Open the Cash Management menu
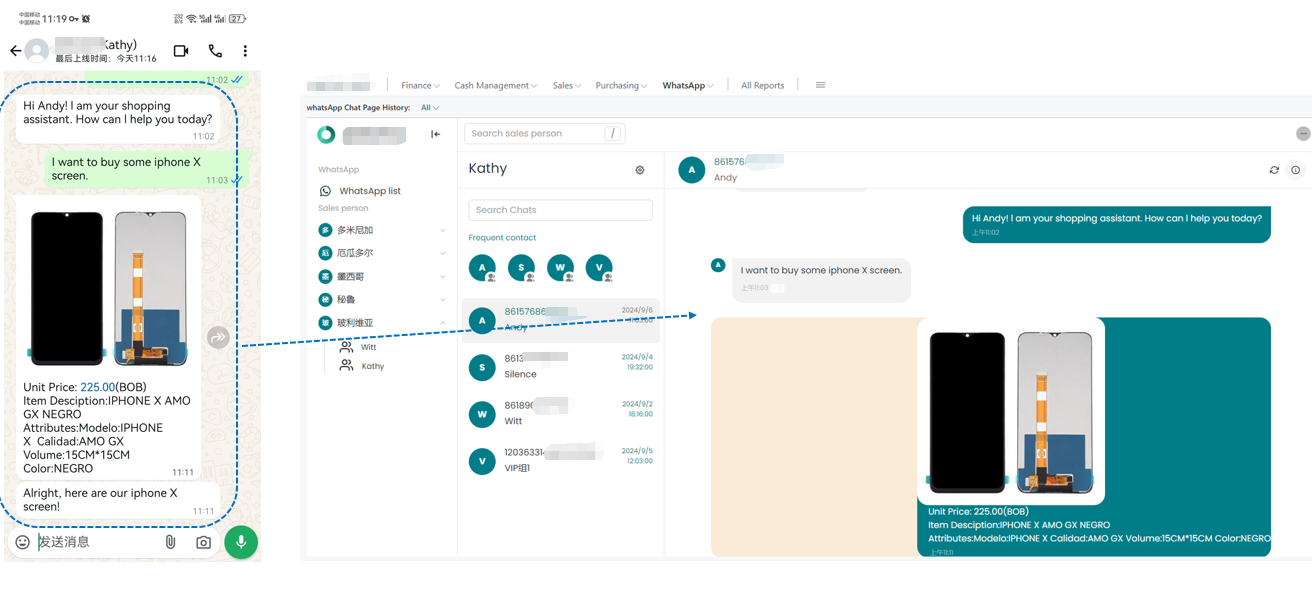Image resolution: width=1313 pixels, height=604 pixels. (x=495, y=86)
